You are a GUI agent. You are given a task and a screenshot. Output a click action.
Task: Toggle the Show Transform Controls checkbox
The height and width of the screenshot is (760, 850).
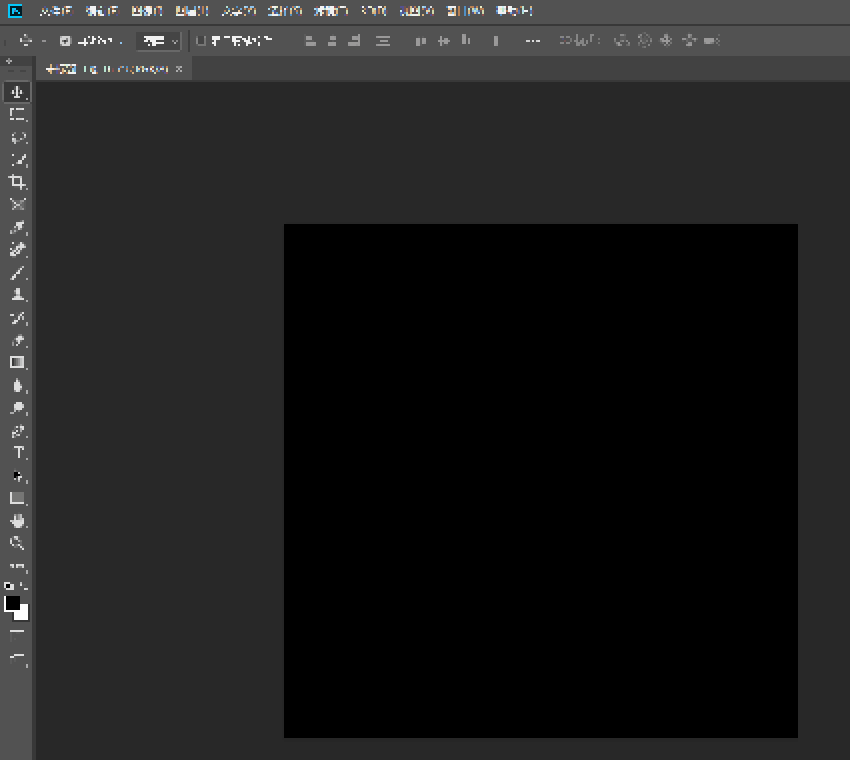(201, 41)
